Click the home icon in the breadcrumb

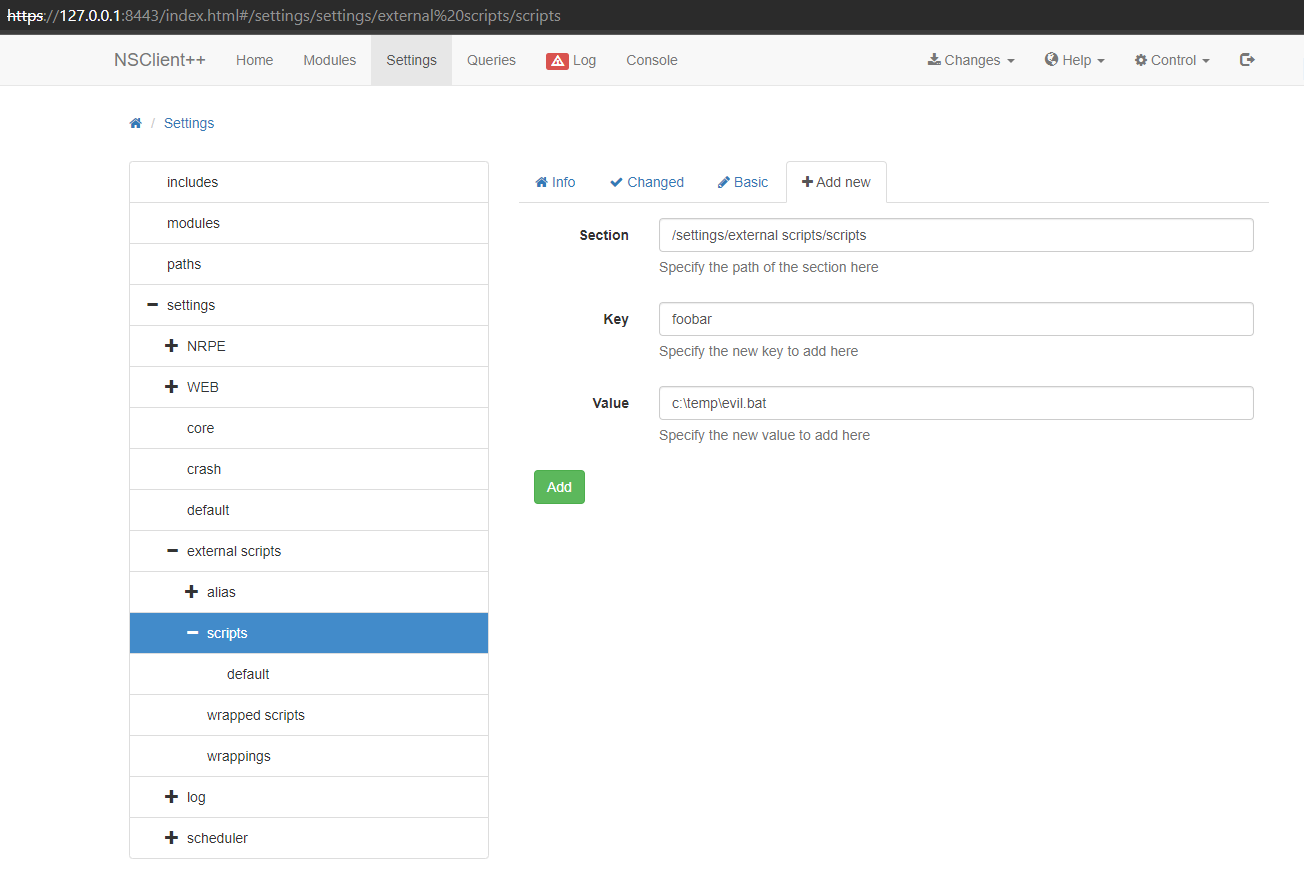pyautogui.click(x=136, y=123)
